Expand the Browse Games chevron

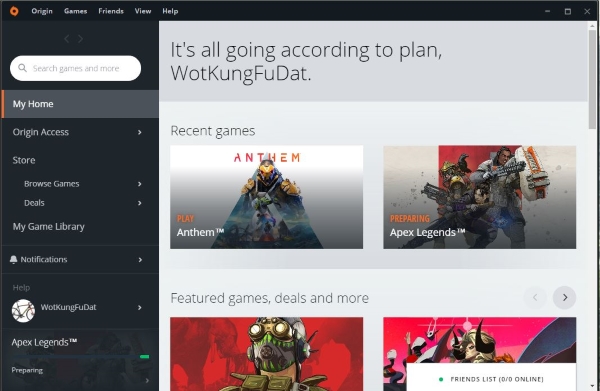(x=140, y=184)
